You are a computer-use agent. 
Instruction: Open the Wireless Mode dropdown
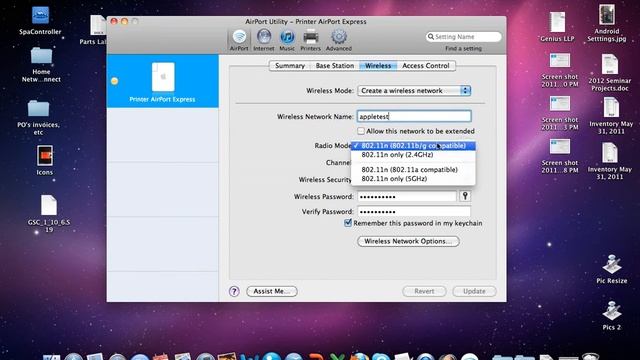point(414,91)
